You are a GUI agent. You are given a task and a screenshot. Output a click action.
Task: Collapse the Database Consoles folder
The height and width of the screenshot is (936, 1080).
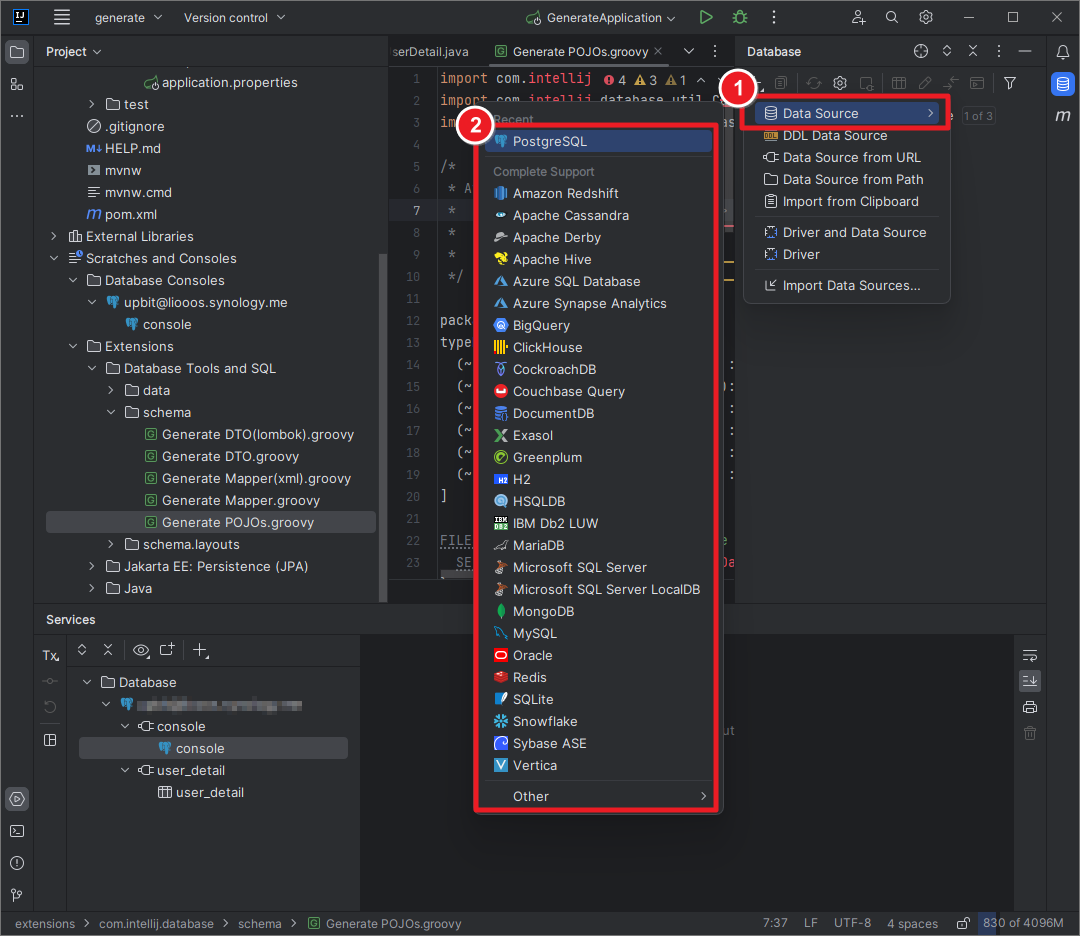coord(73,280)
